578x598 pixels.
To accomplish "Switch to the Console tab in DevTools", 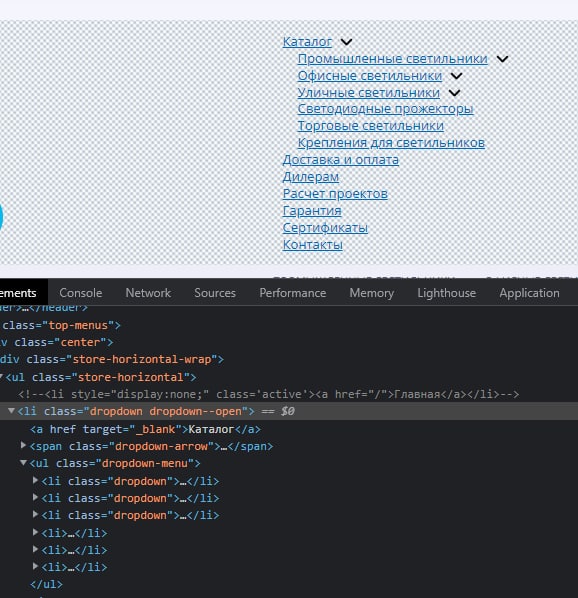I will pyautogui.click(x=80, y=293).
